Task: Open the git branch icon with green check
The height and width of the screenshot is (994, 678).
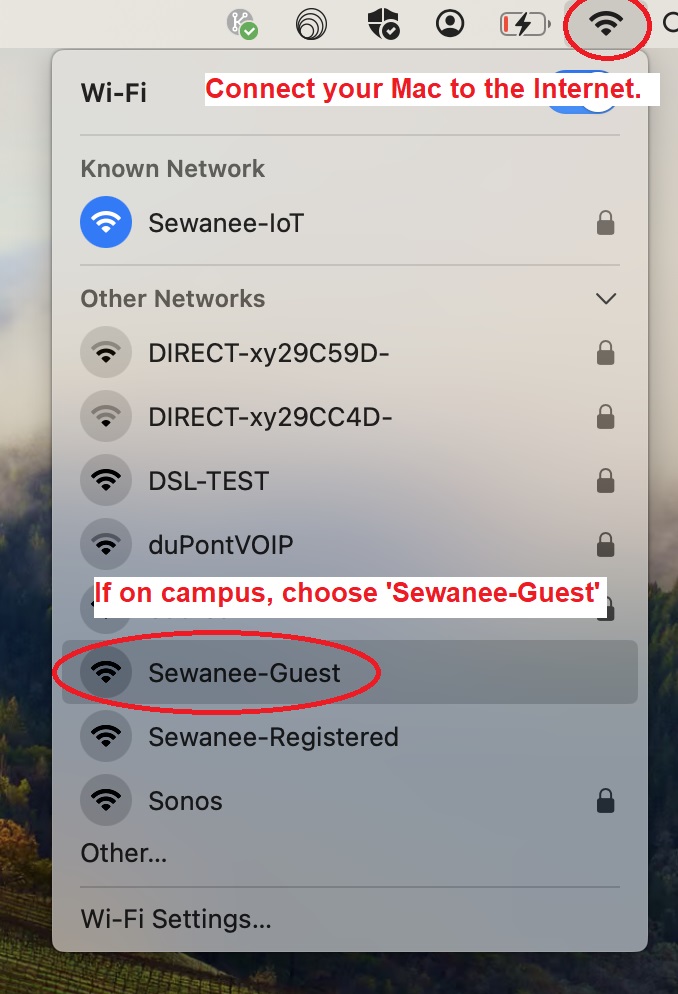Action: [242, 25]
